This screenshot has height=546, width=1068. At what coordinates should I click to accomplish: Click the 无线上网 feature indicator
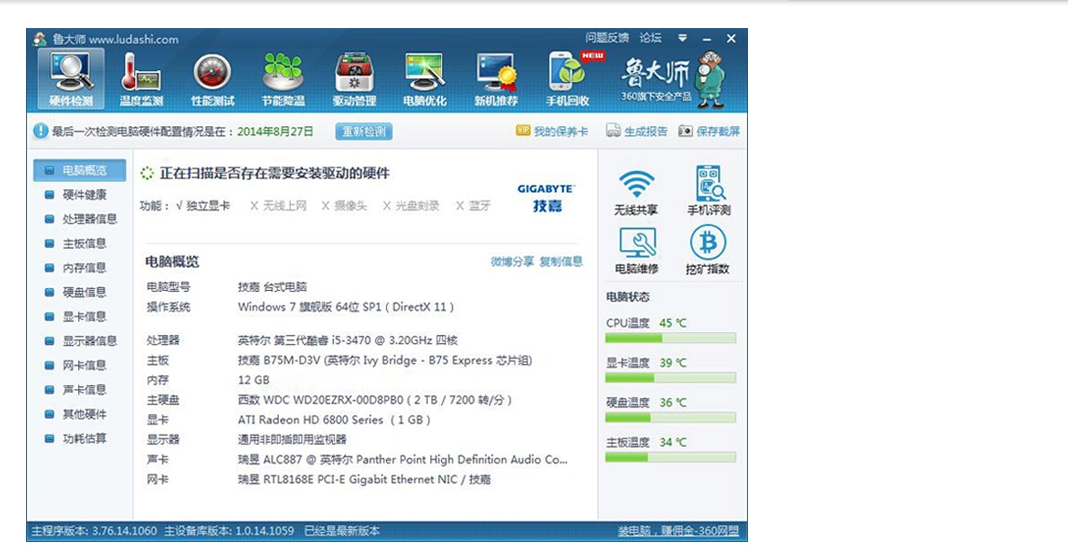tap(278, 206)
